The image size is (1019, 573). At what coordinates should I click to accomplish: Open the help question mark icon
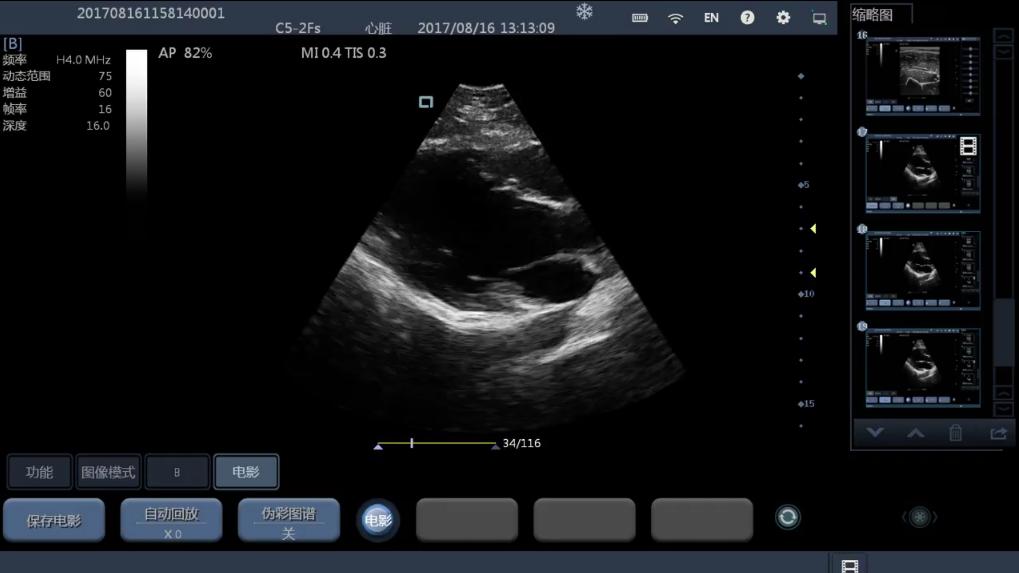pos(747,18)
